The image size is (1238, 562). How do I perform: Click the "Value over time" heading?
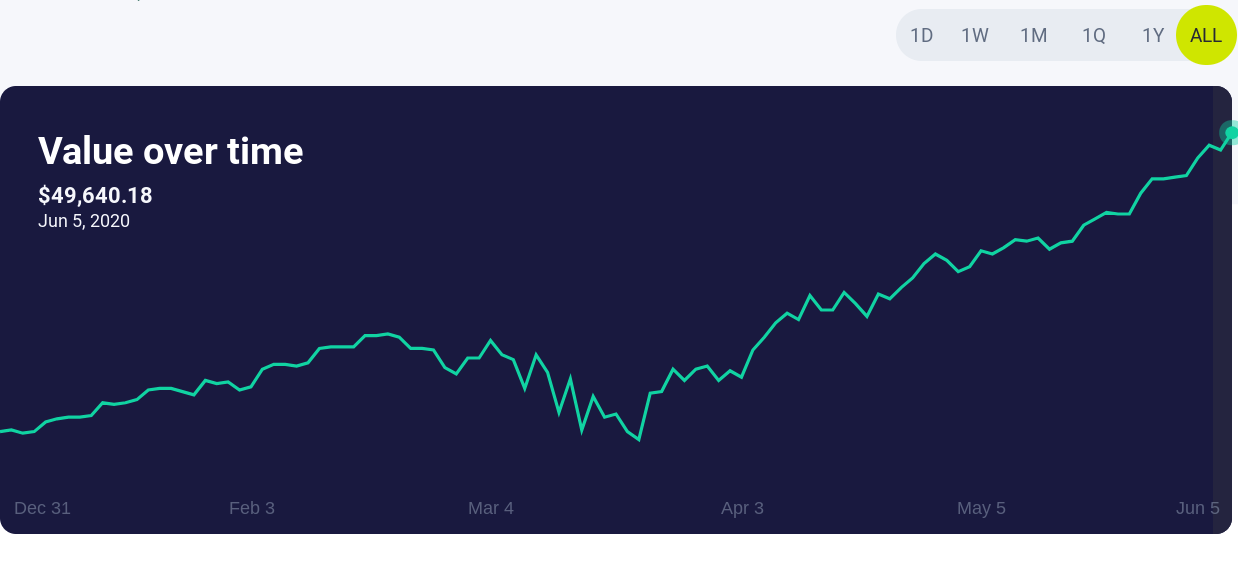(171, 151)
